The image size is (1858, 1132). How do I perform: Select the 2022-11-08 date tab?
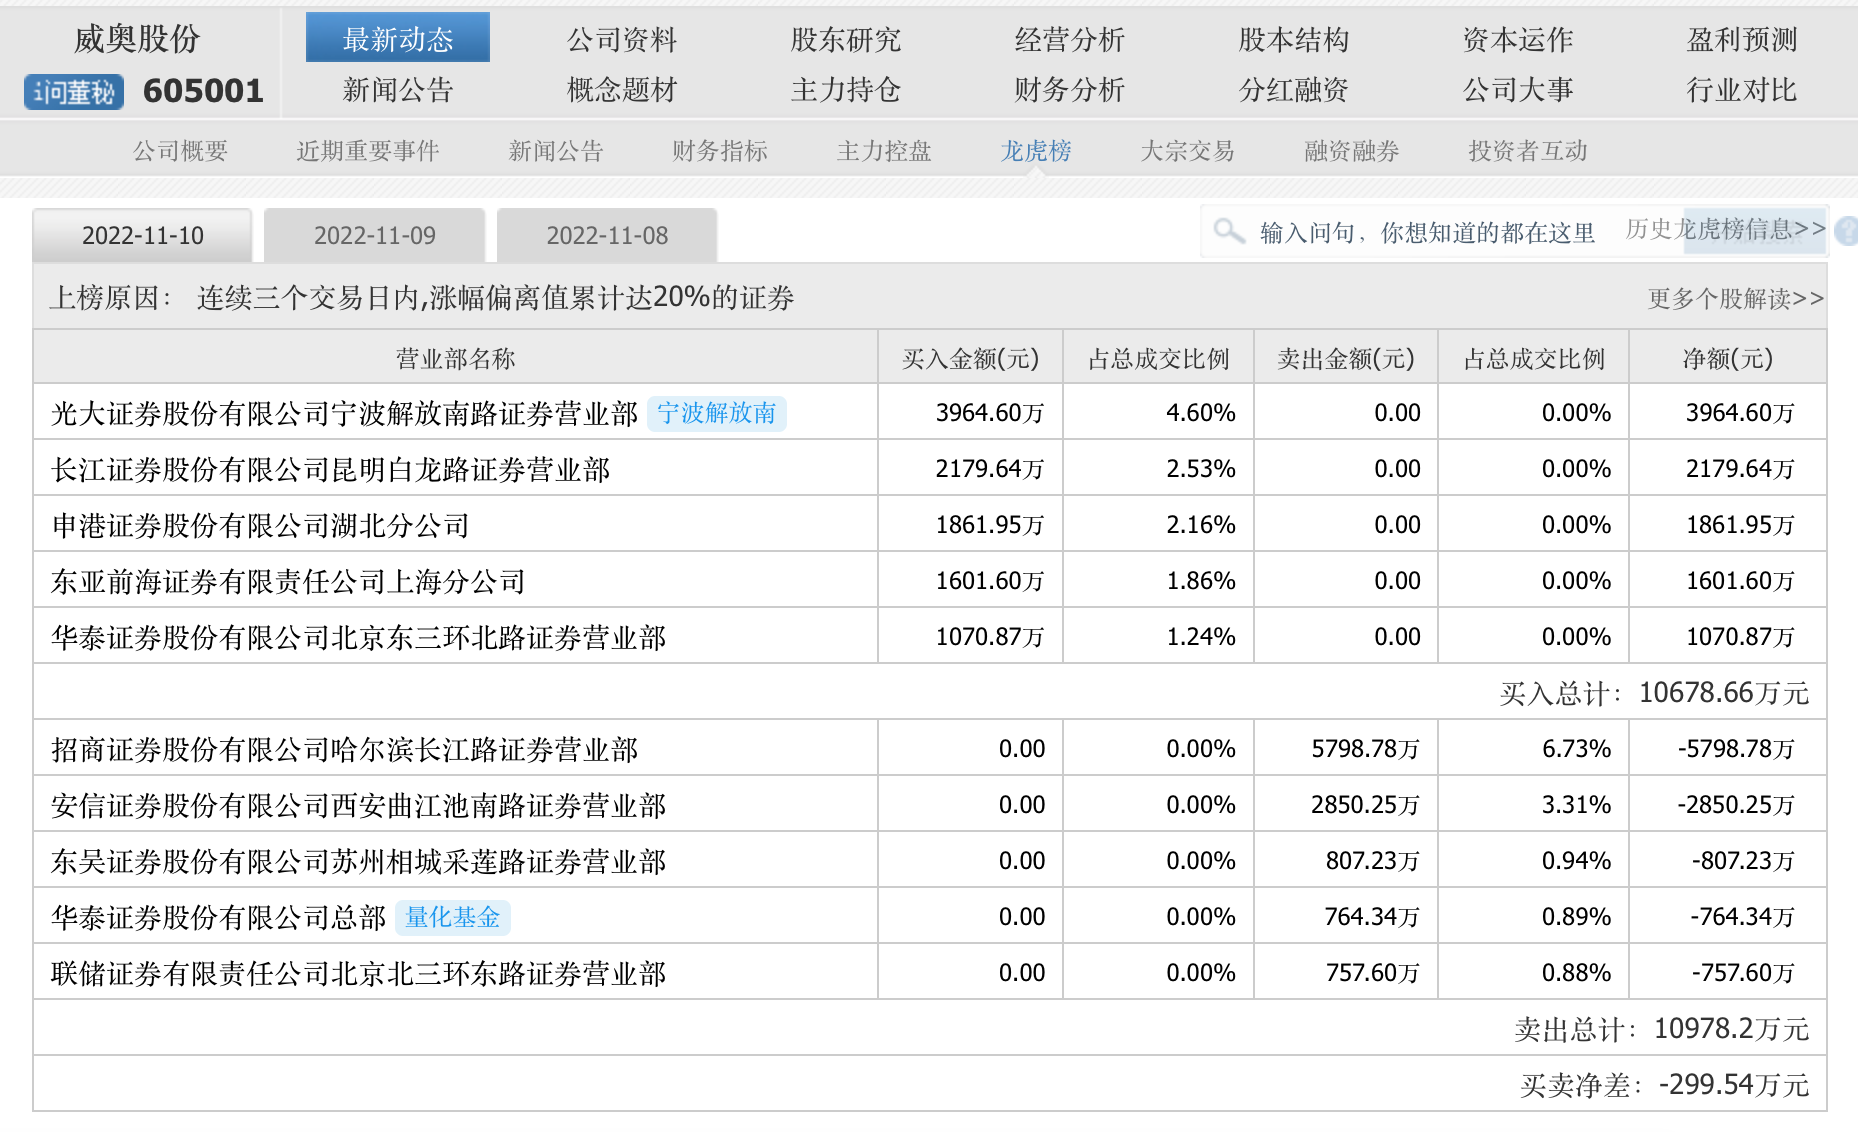click(x=606, y=236)
